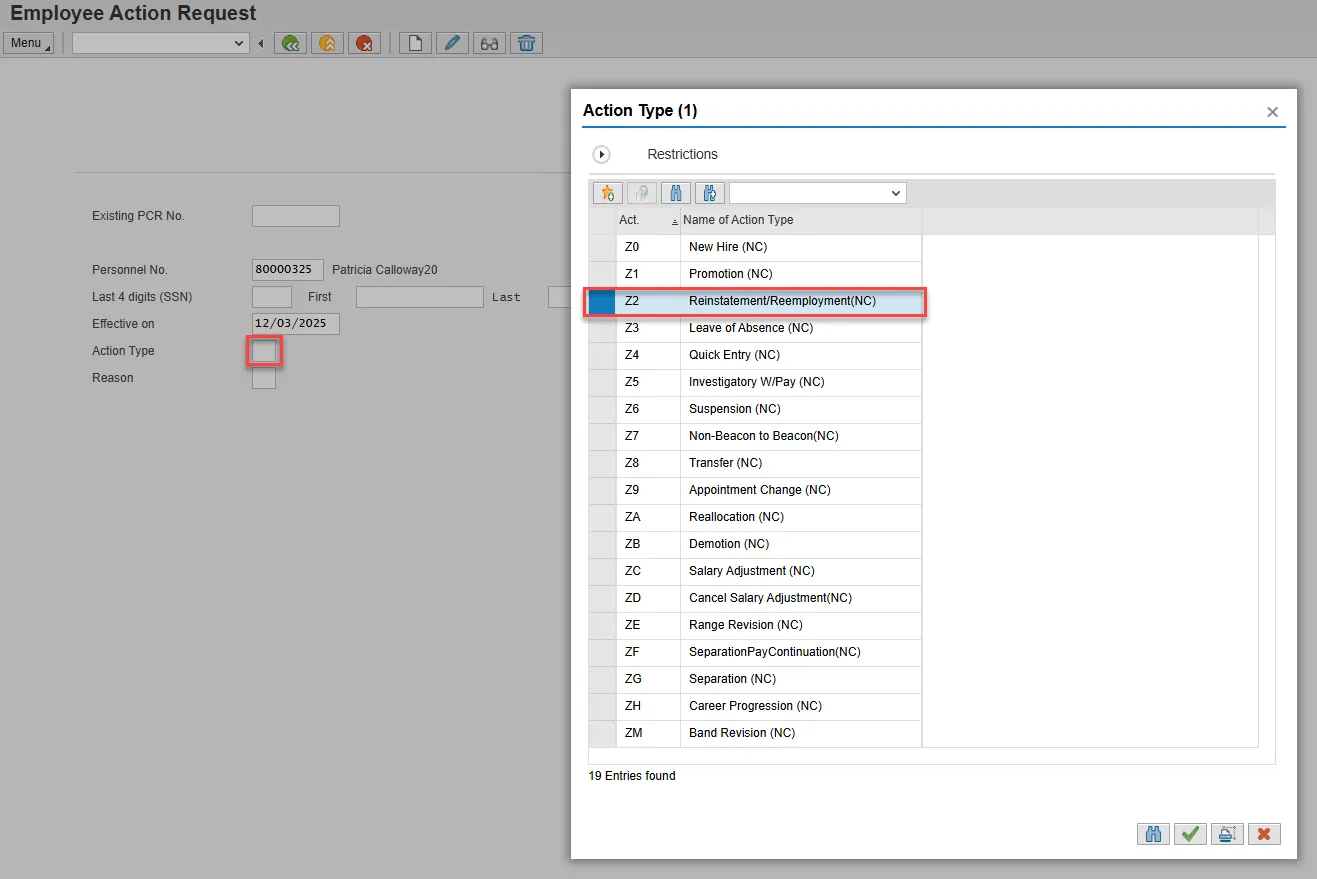
Task: Choose Promotion (NC) from the list
Action: 730,274
